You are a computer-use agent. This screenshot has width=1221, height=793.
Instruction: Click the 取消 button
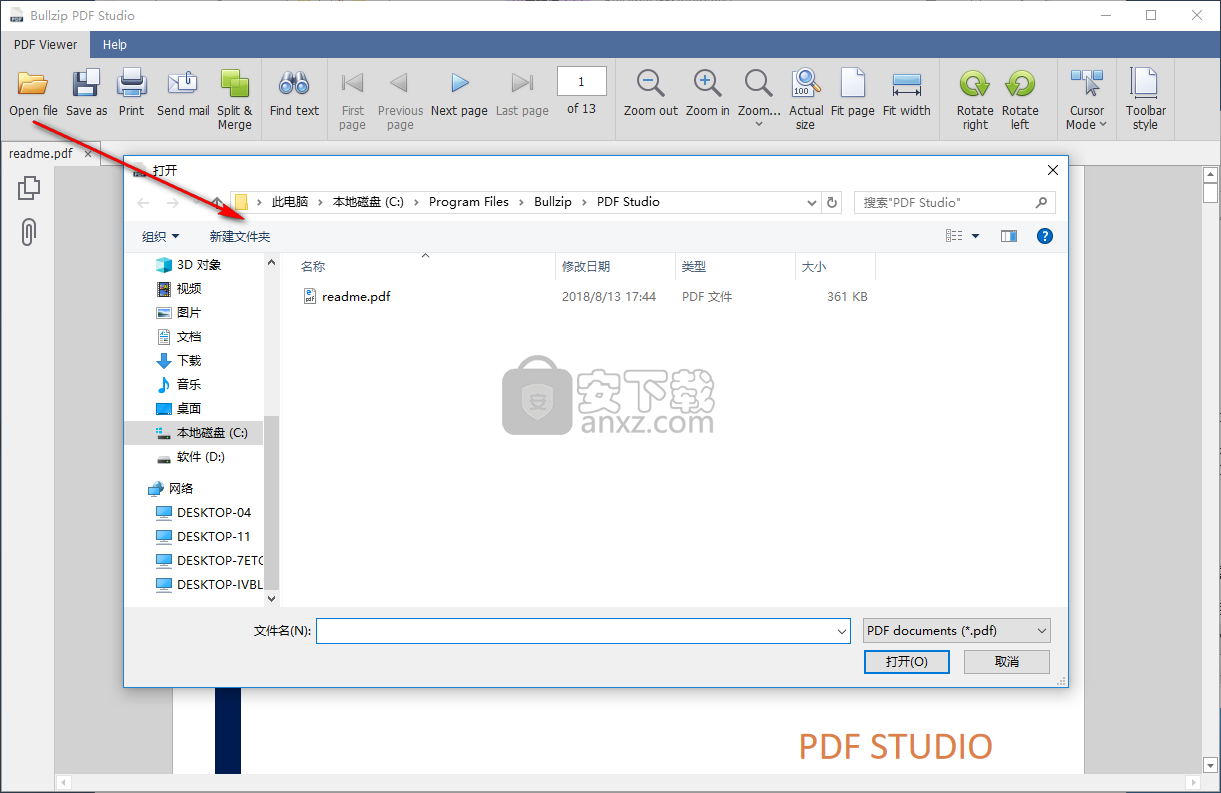tap(1007, 661)
